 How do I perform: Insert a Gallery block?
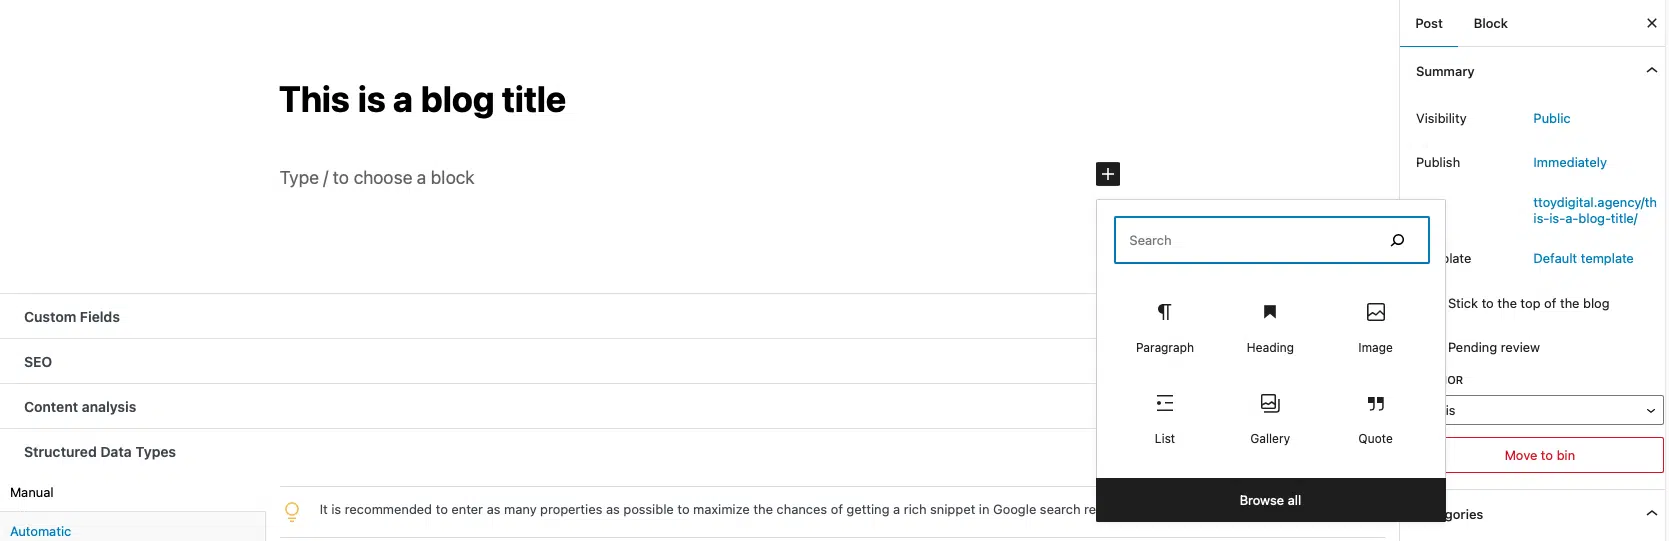(1270, 419)
